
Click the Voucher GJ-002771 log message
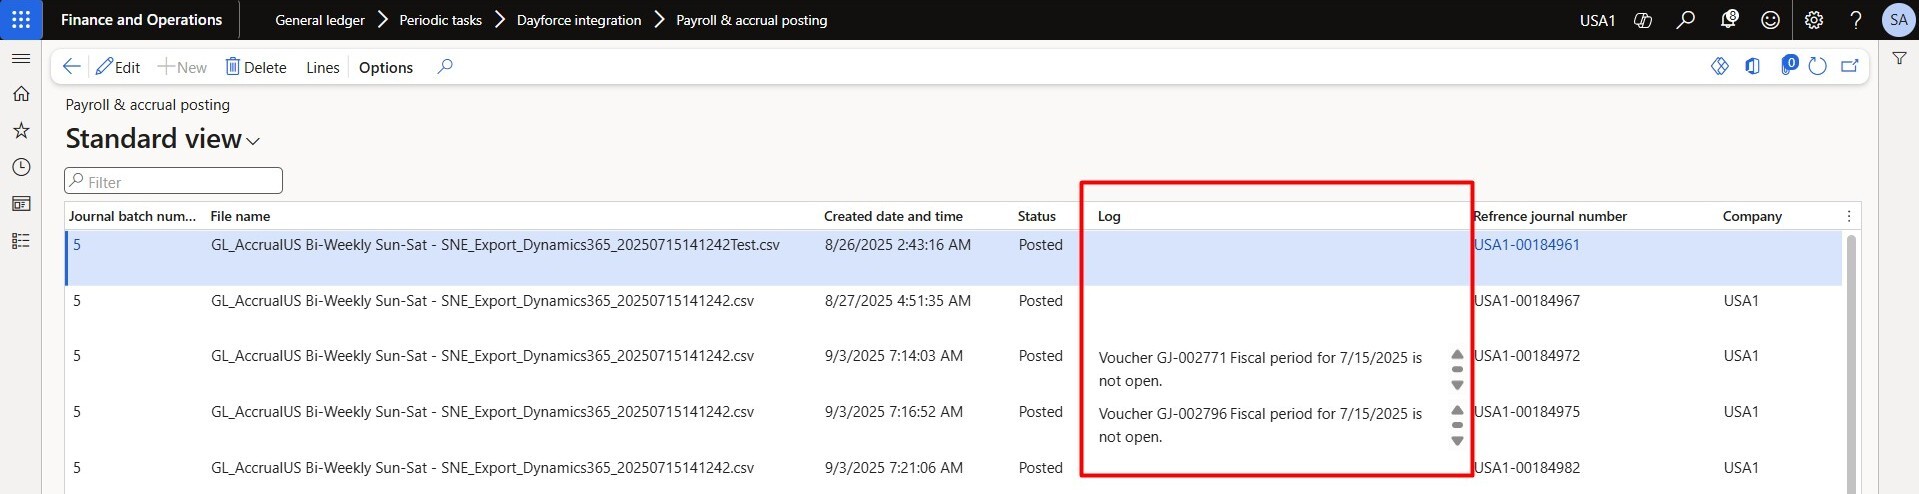(x=1260, y=369)
